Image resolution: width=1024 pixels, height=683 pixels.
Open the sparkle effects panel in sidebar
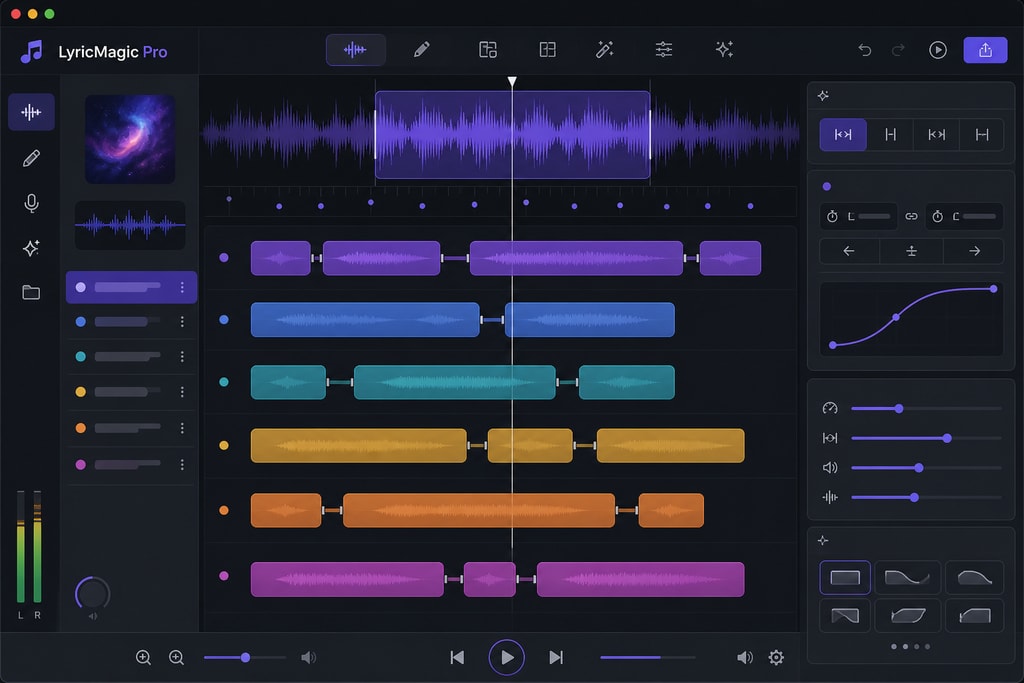(x=31, y=248)
